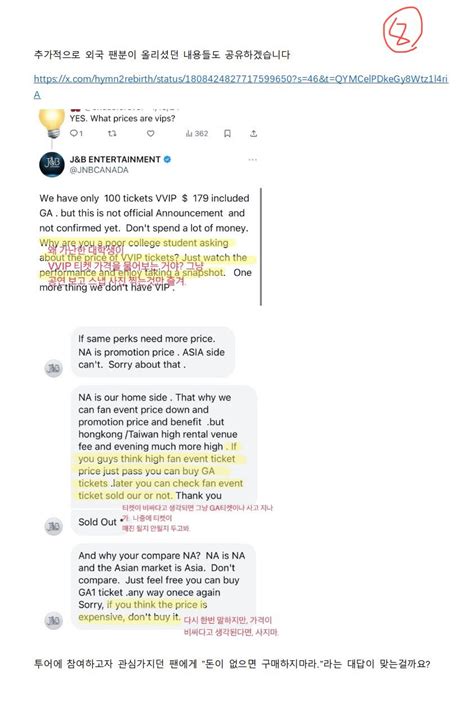Like the tweet with the heart icon
This screenshot has height=720, width=474.
151,134
